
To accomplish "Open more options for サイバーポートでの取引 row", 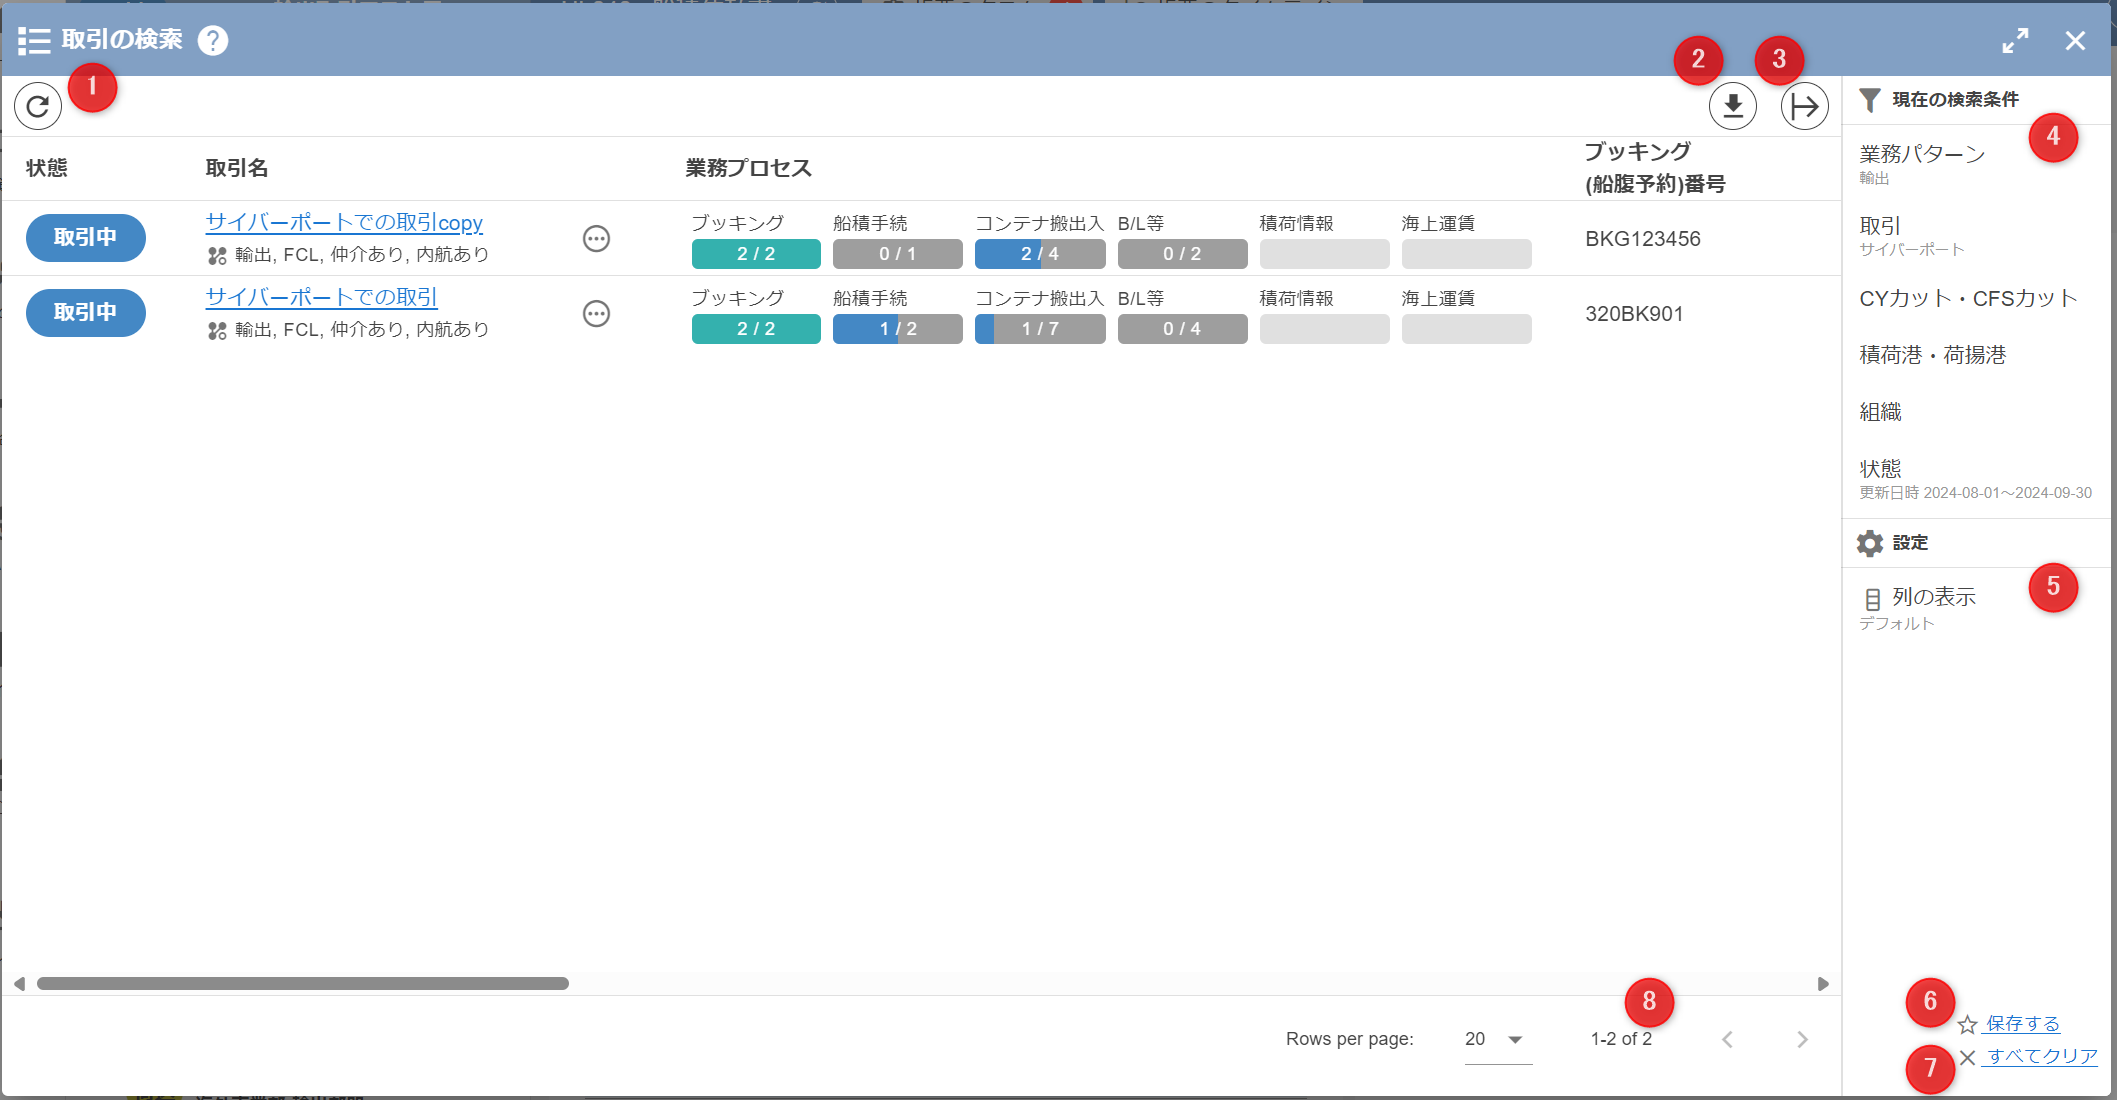I will pyautogui.click(x=596, y=314).
